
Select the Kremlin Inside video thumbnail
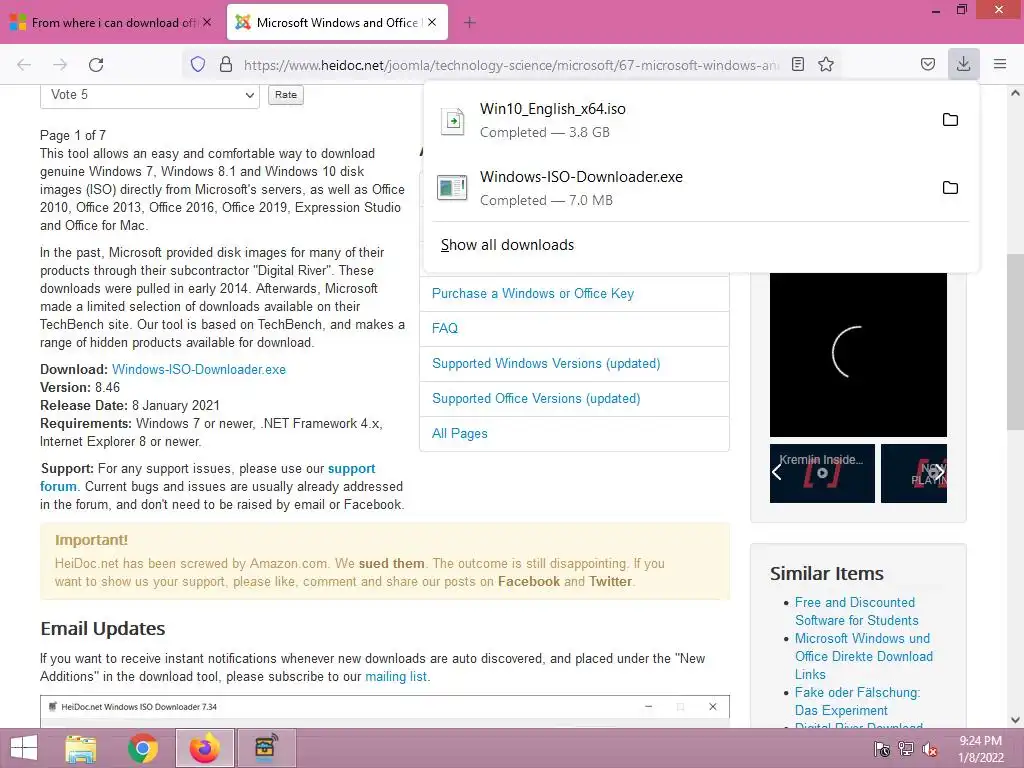point(822,473)
